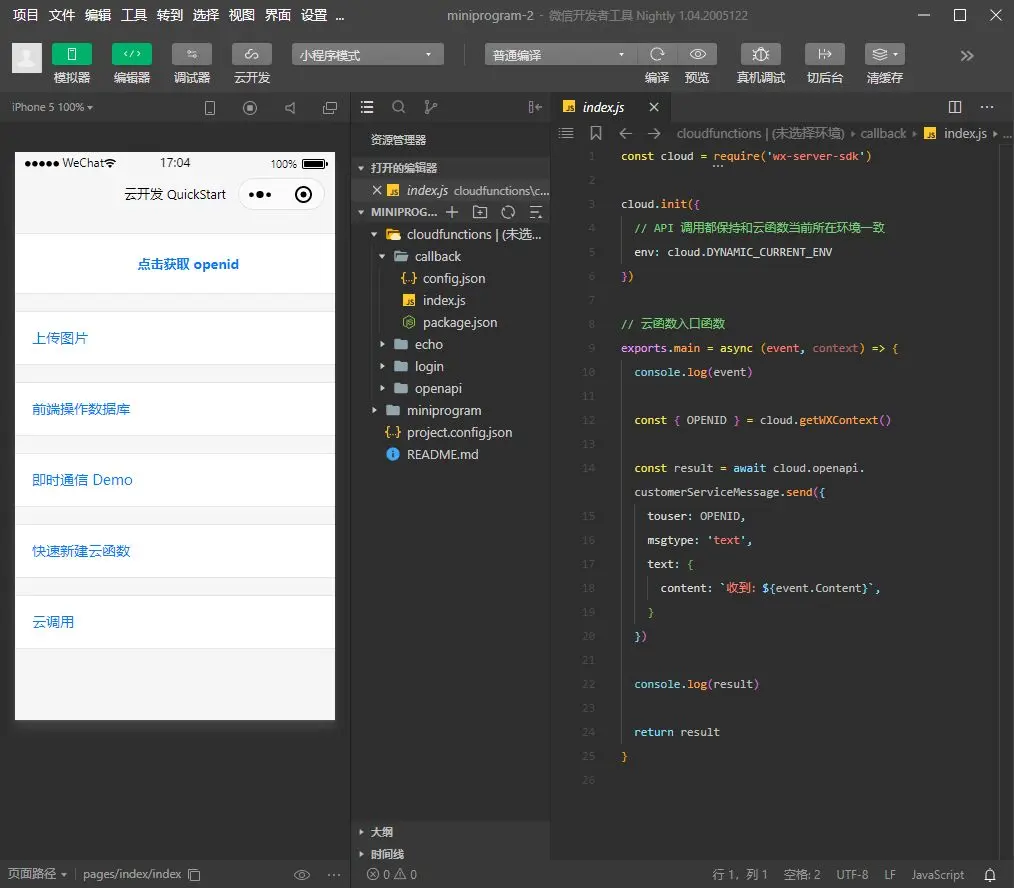Click the Cloud Development (云开发) icon
Viewport: 1014px width, 888px height.
point(252,54)
